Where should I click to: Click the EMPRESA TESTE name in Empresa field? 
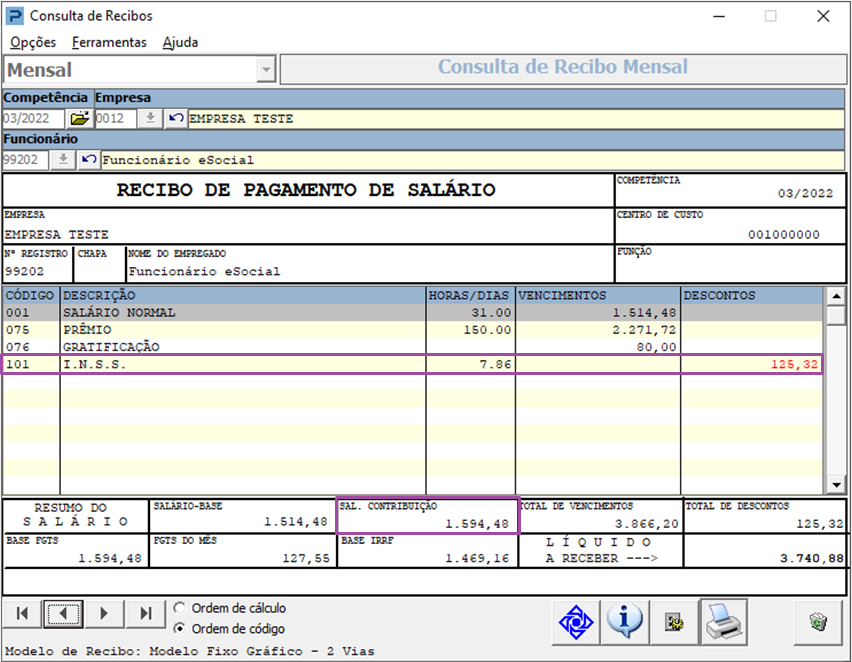(241, 118)
